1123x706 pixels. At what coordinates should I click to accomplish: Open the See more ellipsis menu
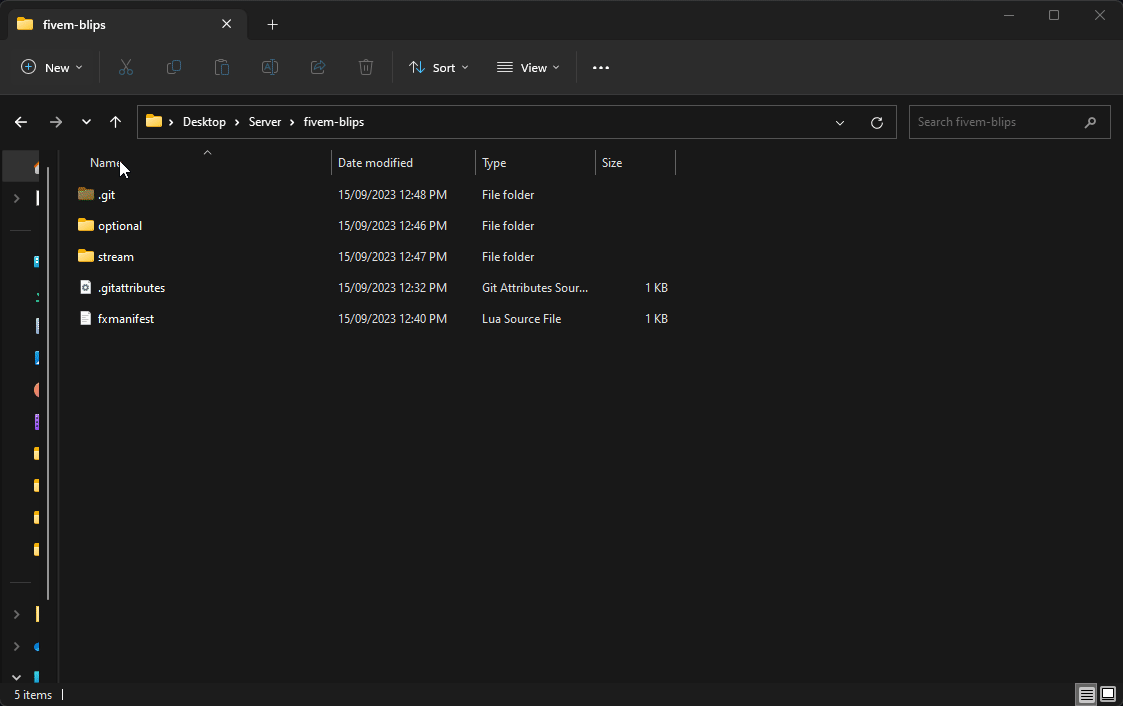point(600,67)
